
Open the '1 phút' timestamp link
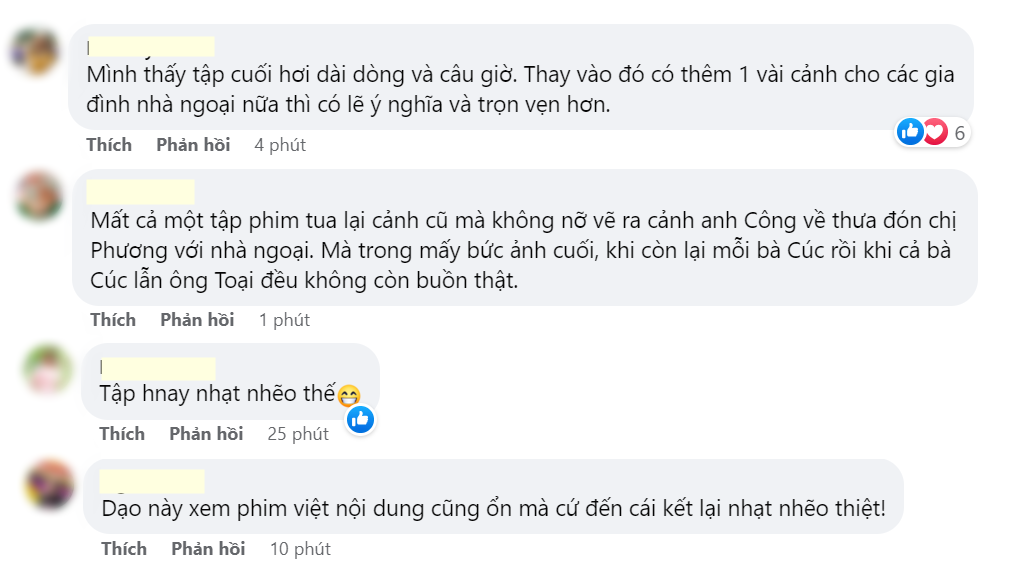click(x=284, y=321)
